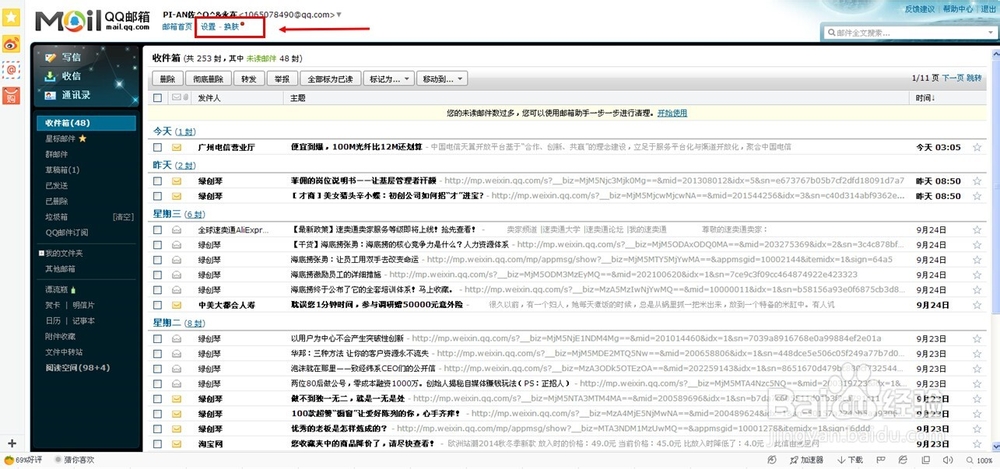Click 全部标为已读 button
The width and height of the screenshot is (1000, 469).
pyautogui.click(x=330, y=79)
